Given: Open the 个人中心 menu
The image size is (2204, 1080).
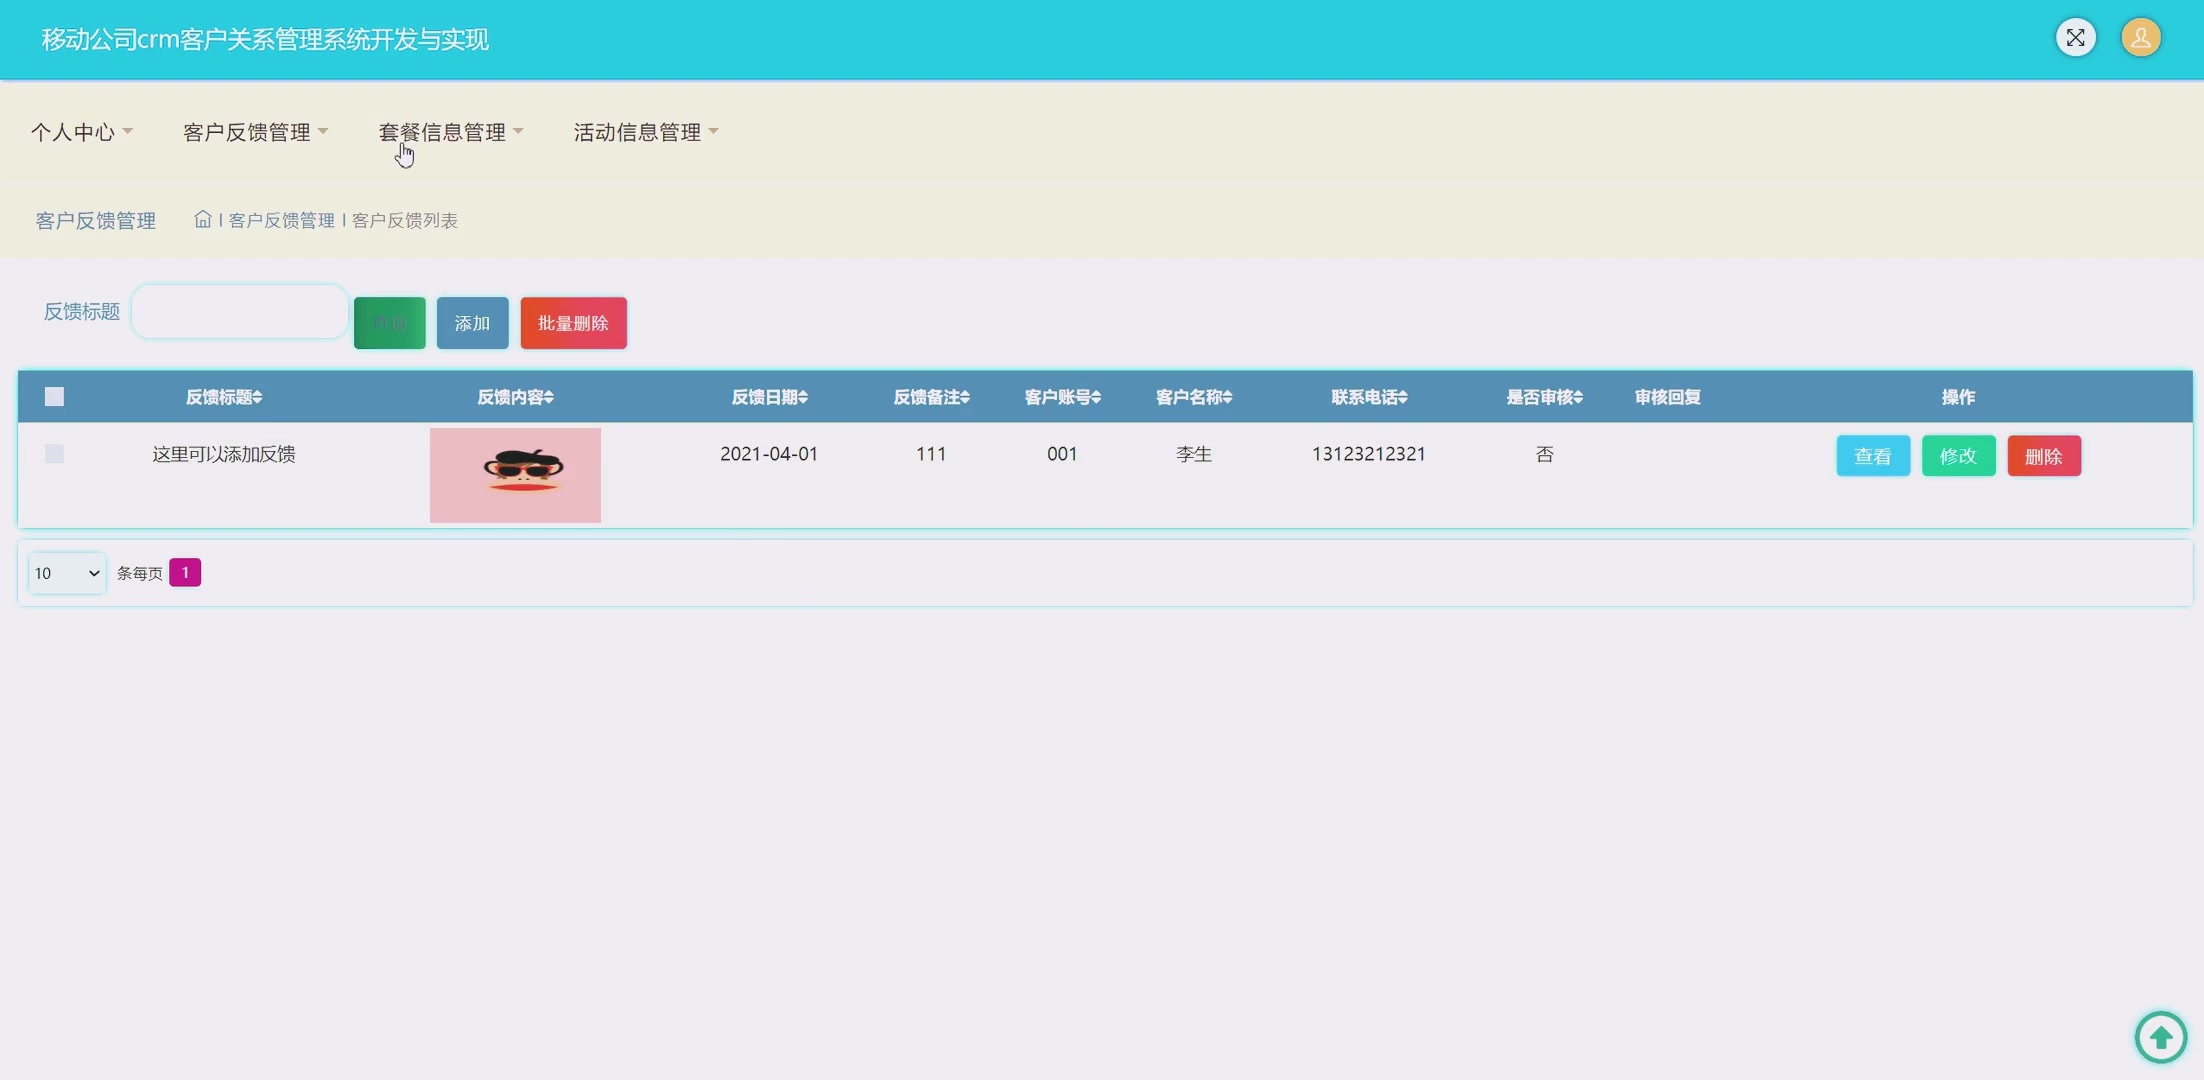Looking at the screenshot, I should [80, 131].
